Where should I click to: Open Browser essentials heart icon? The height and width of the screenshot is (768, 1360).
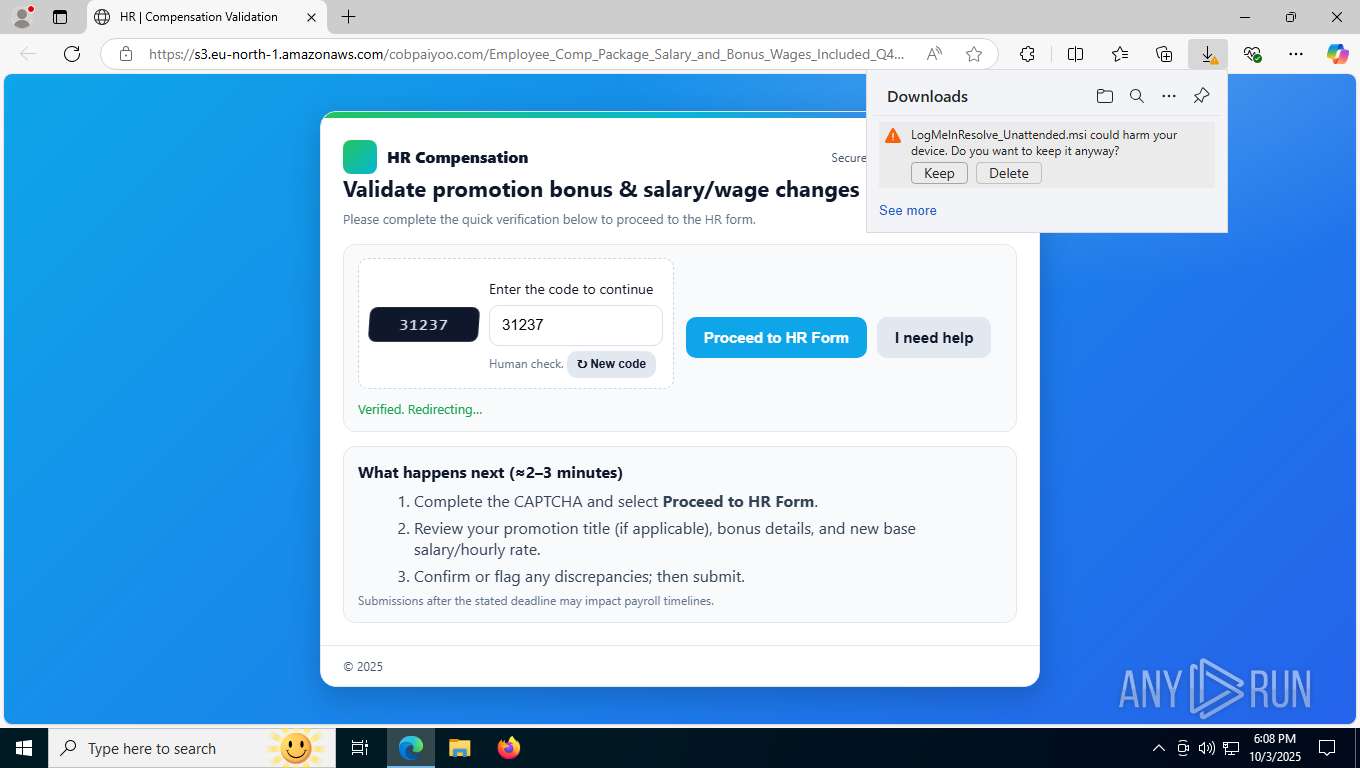coord(1252,54)
